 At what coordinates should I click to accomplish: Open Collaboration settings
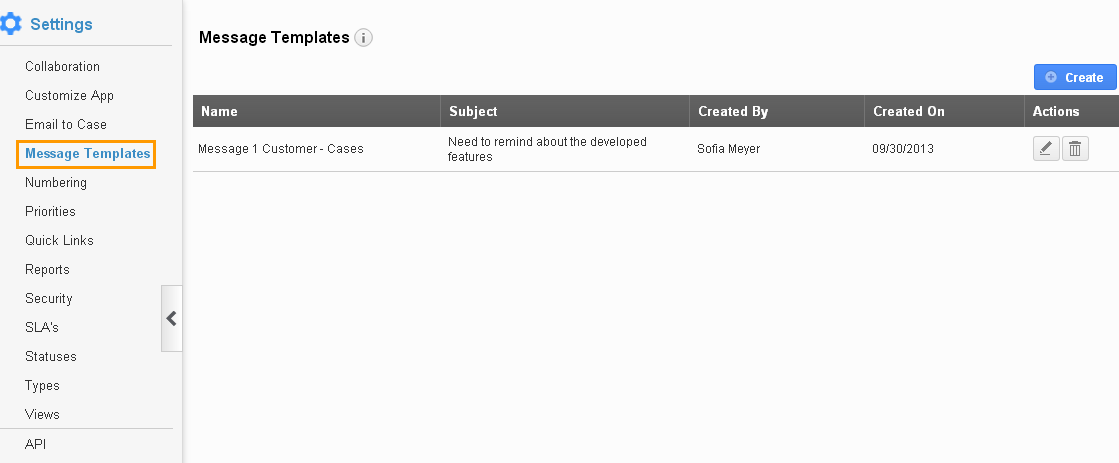click(x=62, y=66)
